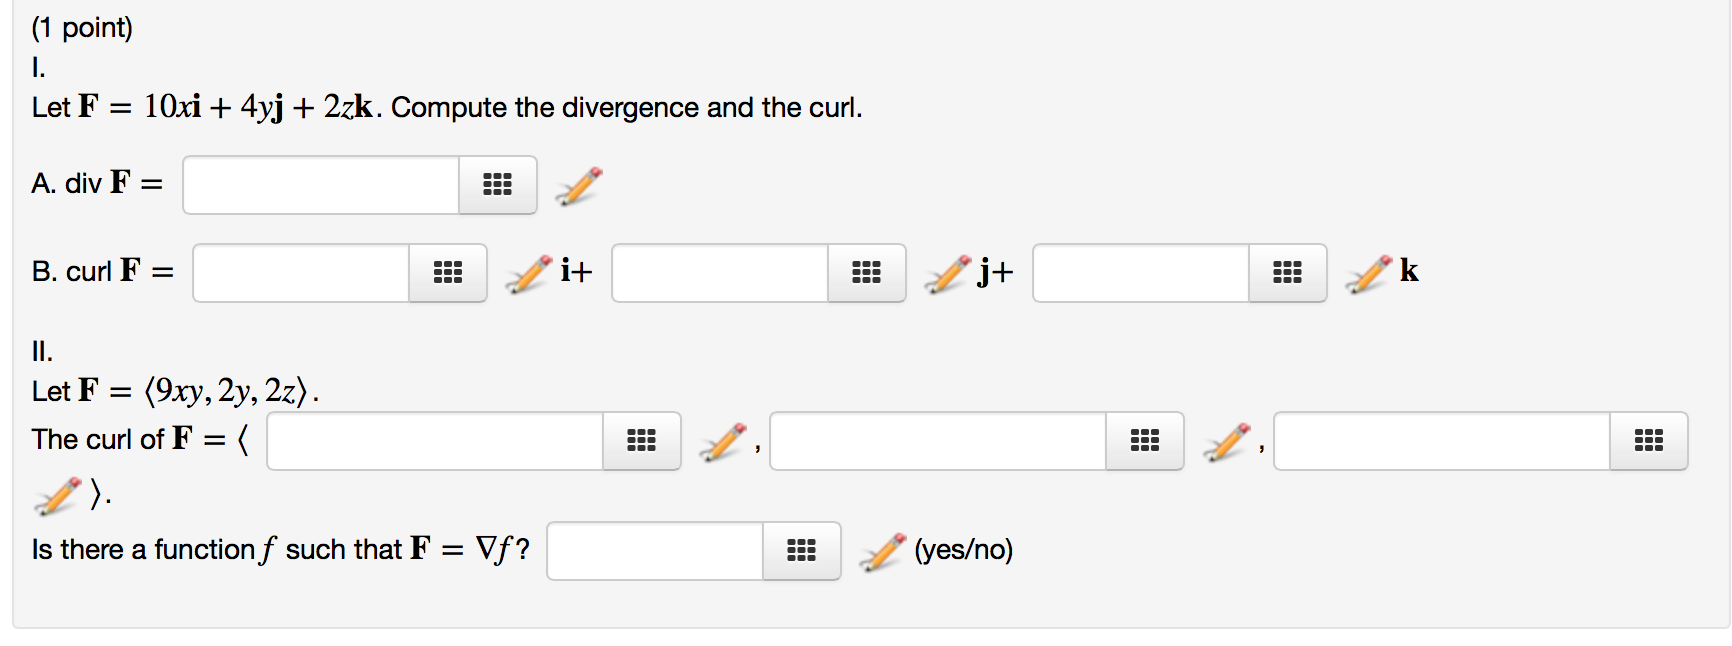Click the pencil editor before the i+ label

point(525,272)
